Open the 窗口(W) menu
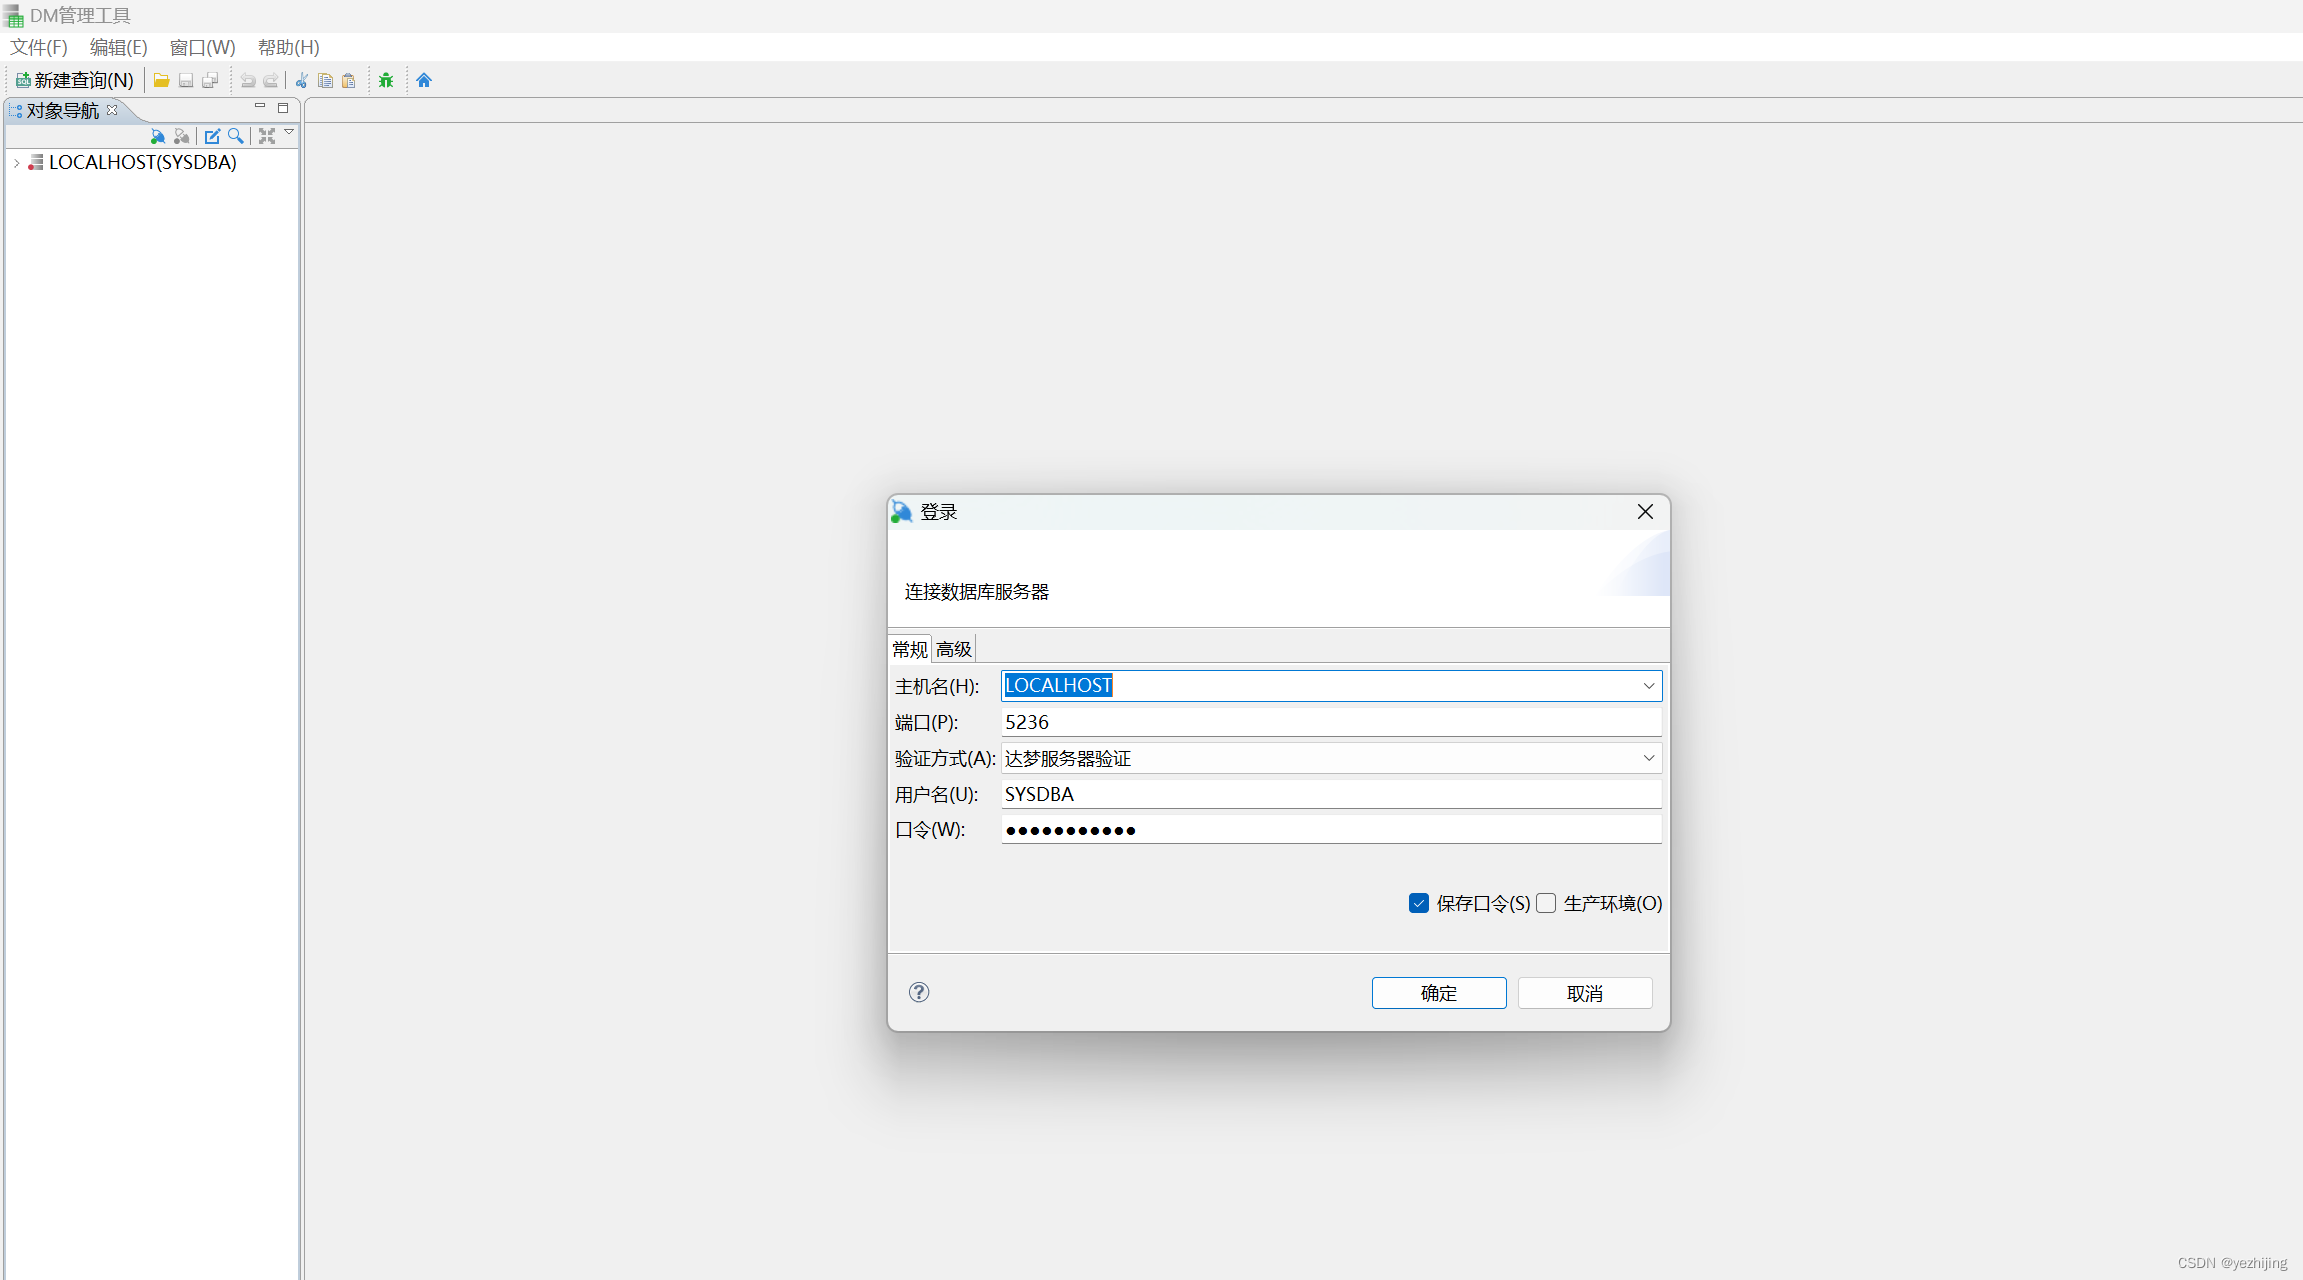2303x1280 pixels. (x=202, y=47)
